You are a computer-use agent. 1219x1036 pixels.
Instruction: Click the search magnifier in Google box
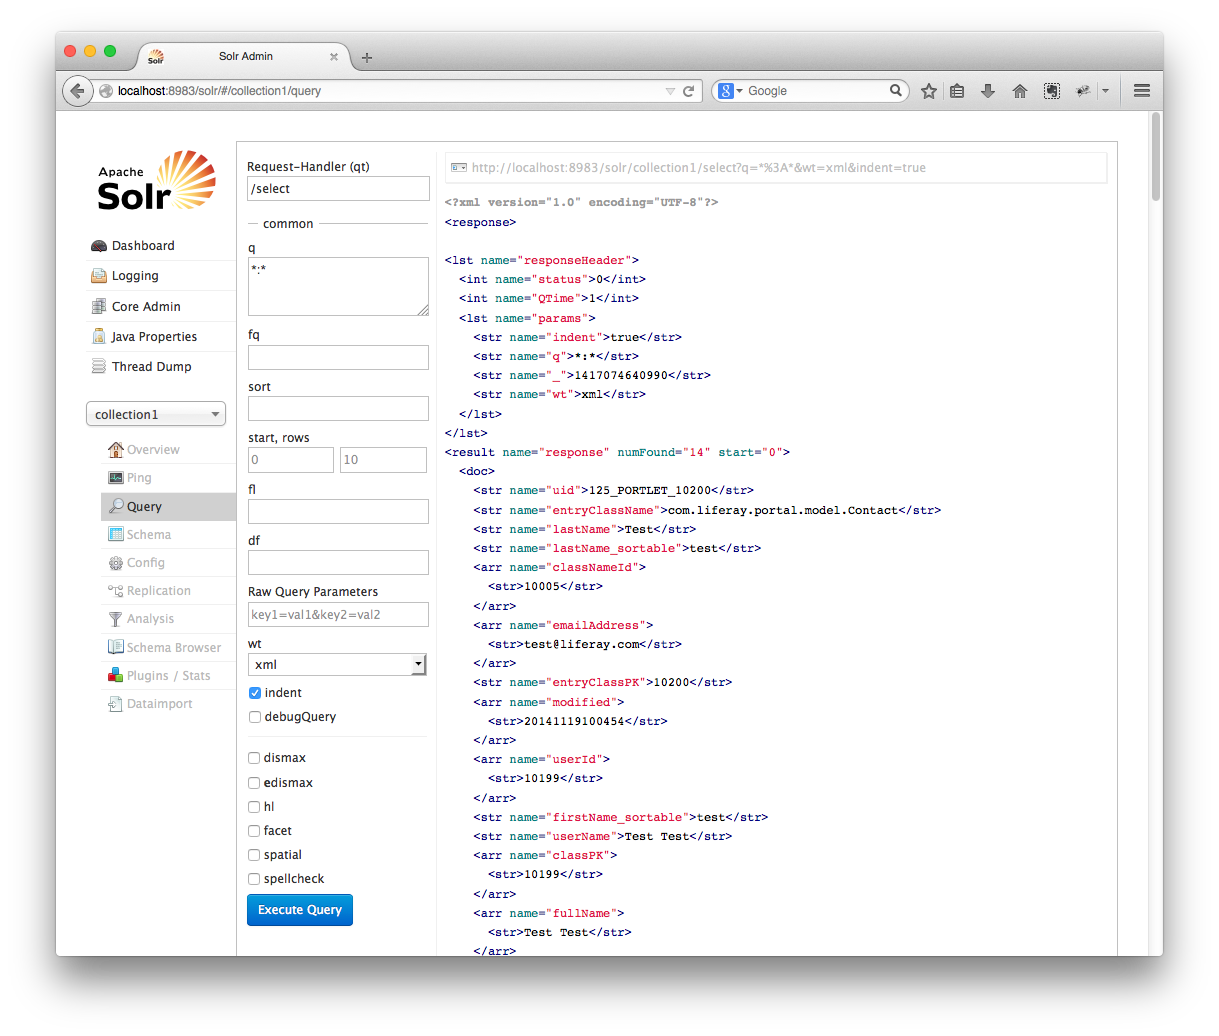tap(896, 90)
